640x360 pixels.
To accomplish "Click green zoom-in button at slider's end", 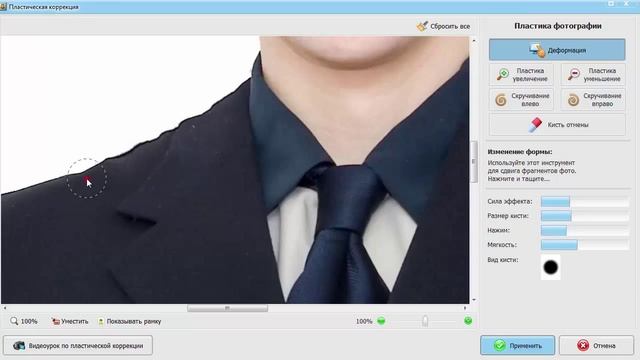I will [x=468, y=321].
